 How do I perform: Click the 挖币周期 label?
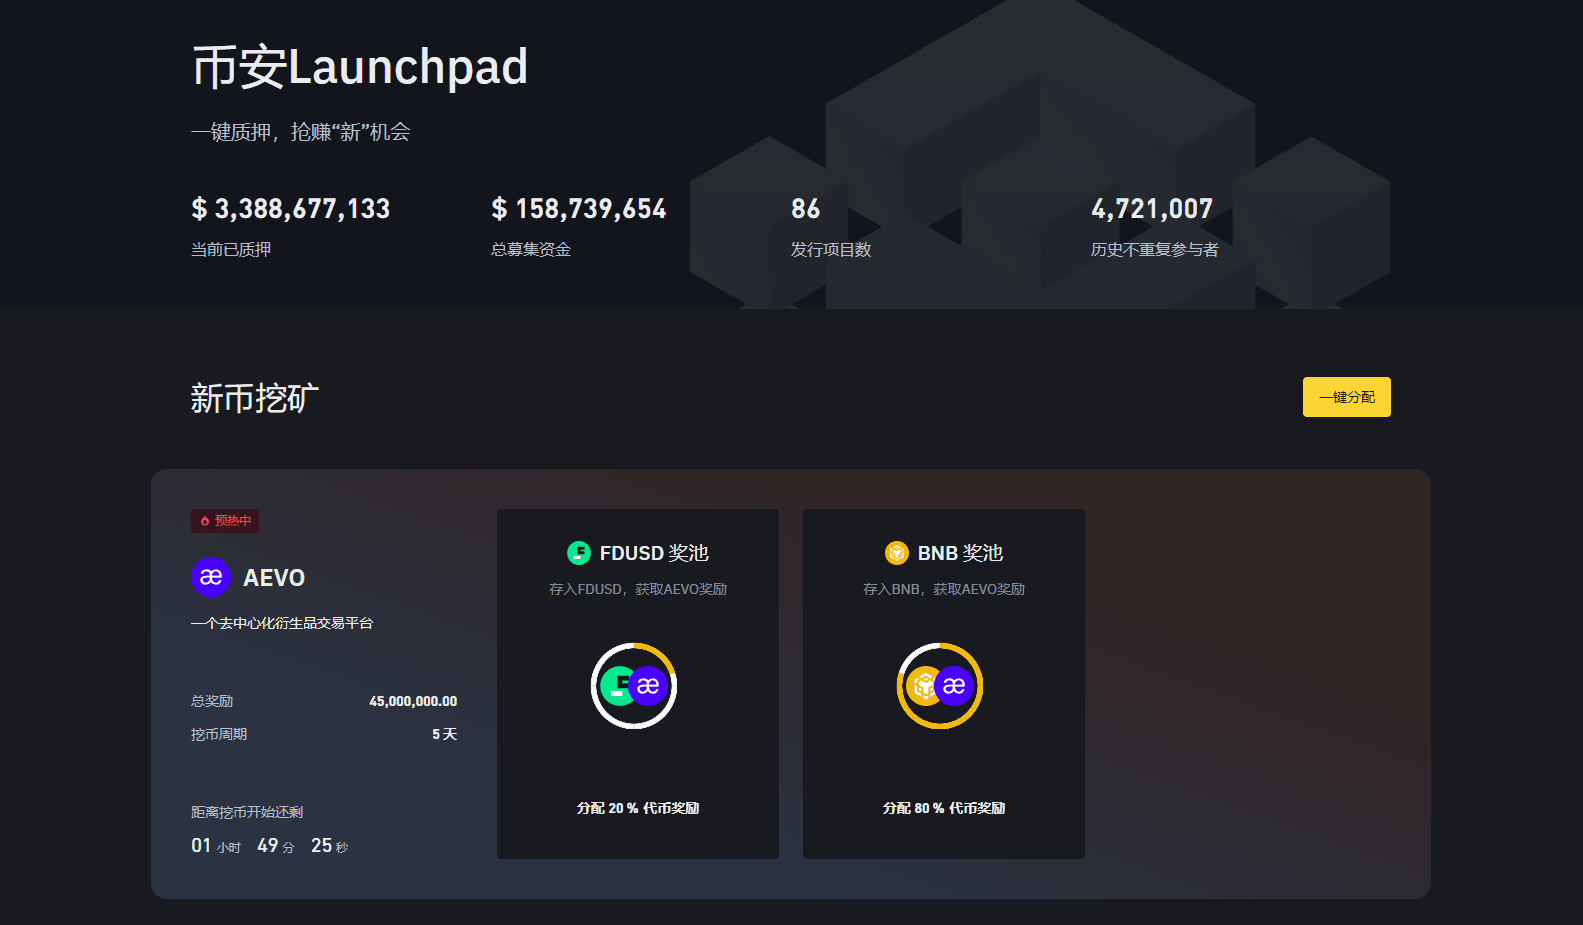[219, 735]
